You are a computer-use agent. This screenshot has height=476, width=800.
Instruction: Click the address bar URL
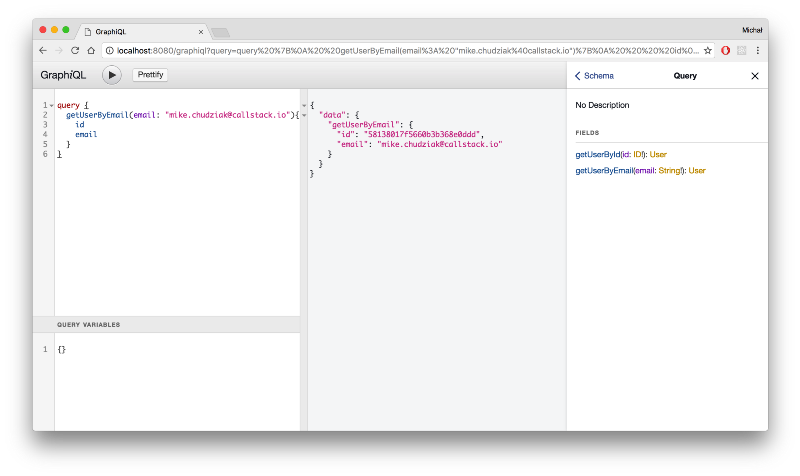coord(408,51)
